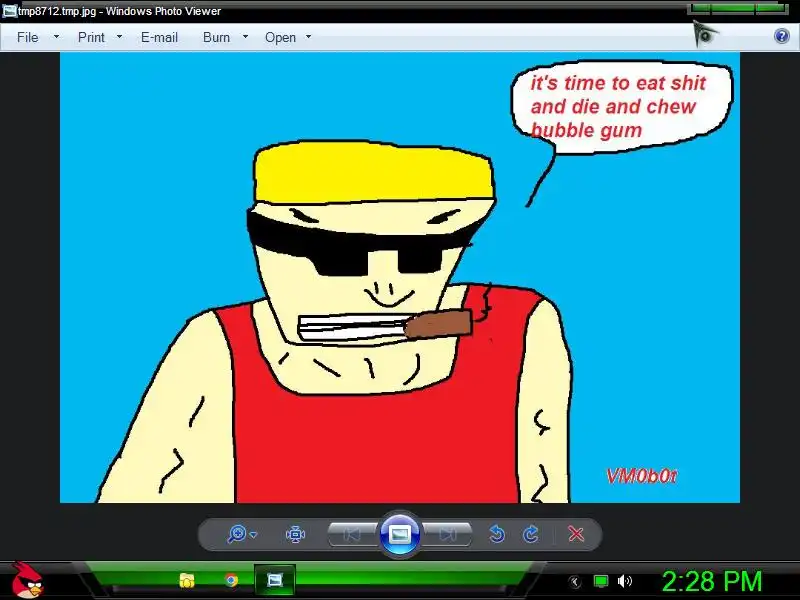Screen dimensions: 800x600
Task: Click the E-mail menu item
Action: point(159,37)
